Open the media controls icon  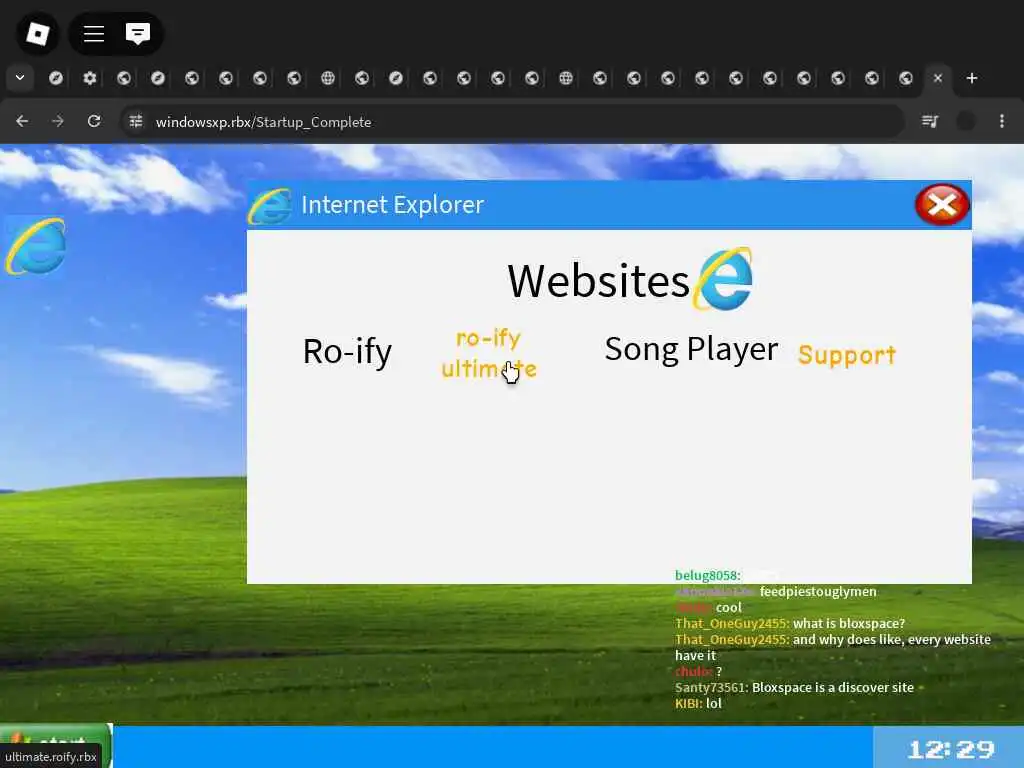930,121
